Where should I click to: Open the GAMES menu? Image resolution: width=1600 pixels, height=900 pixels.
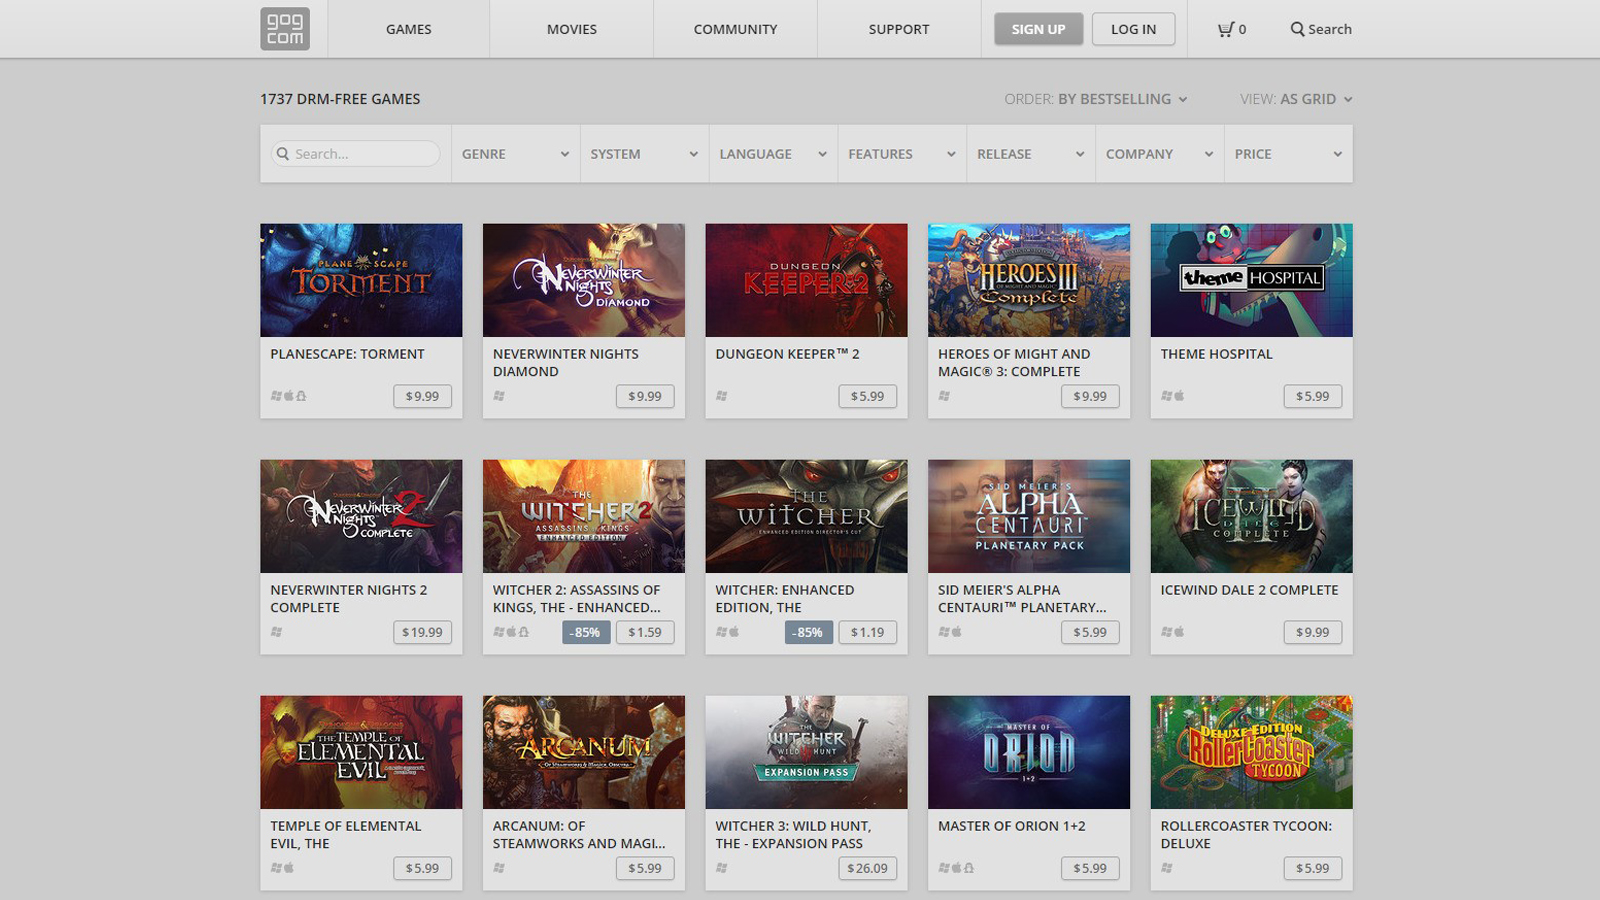(x=409, y=29)
